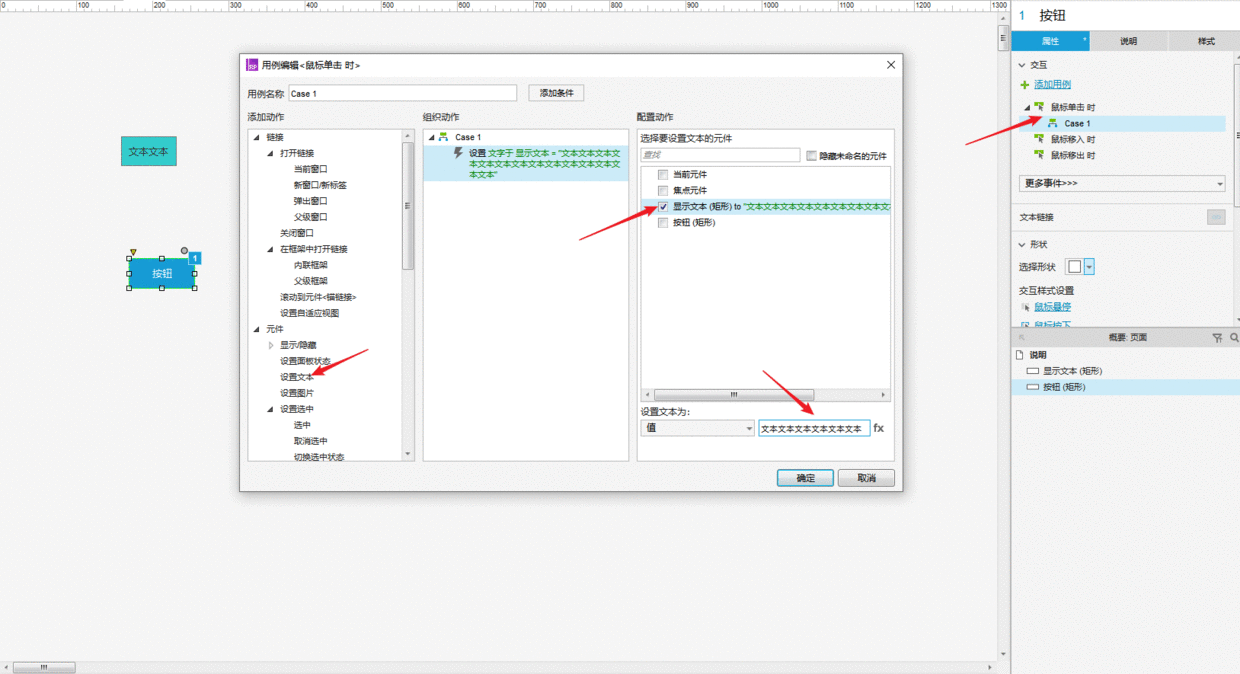Image resolution: width=1240 pixels, height=674 pixels.
Task: Switch to the 样式 tab
Action: coord(1206,41)
